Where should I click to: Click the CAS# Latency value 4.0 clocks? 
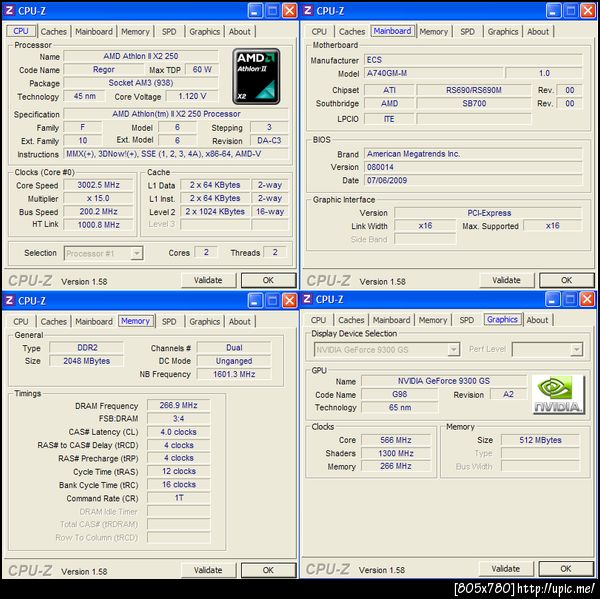point(178,432)
